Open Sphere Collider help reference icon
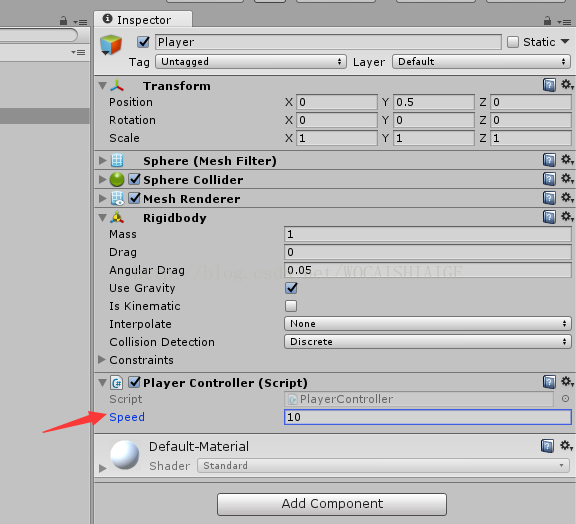Viewport: 576px width, 524px height. [x=549, y=179]
